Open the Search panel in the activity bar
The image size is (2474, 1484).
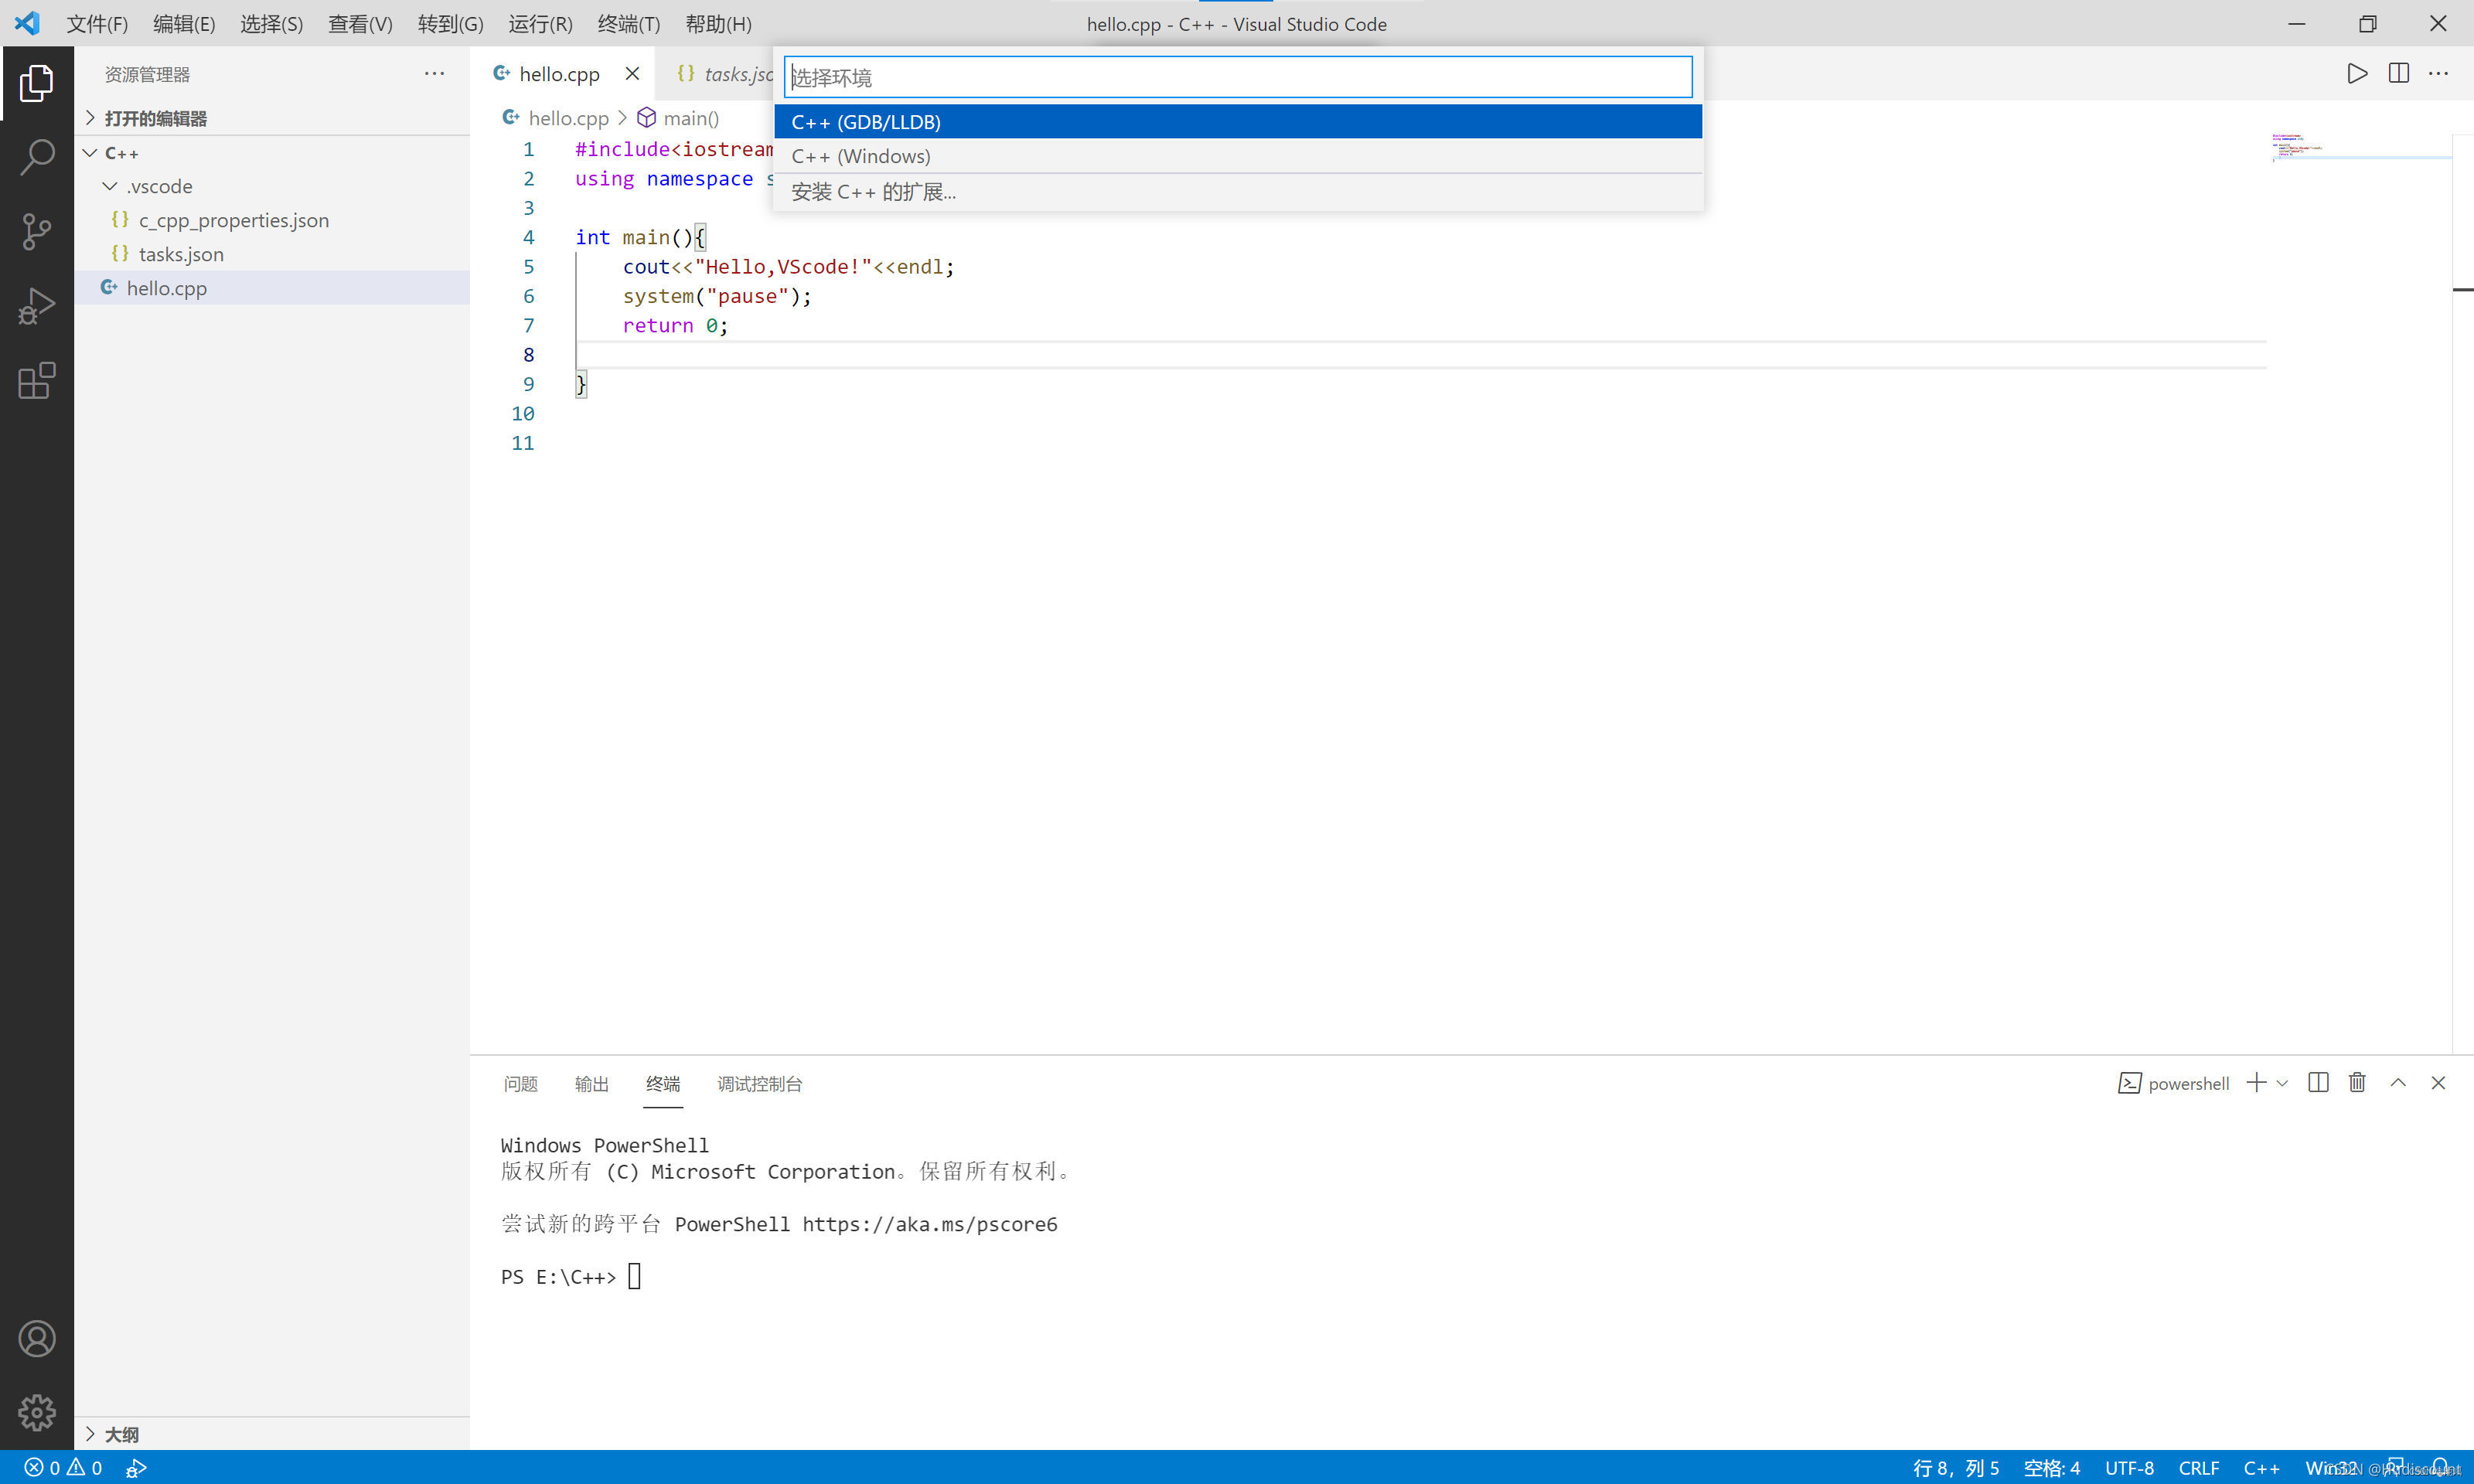(37, 156)
